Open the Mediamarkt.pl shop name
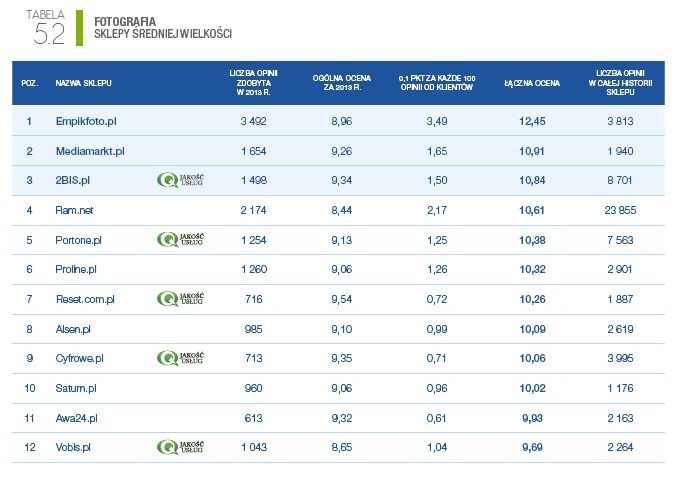 tap(90, 151)
